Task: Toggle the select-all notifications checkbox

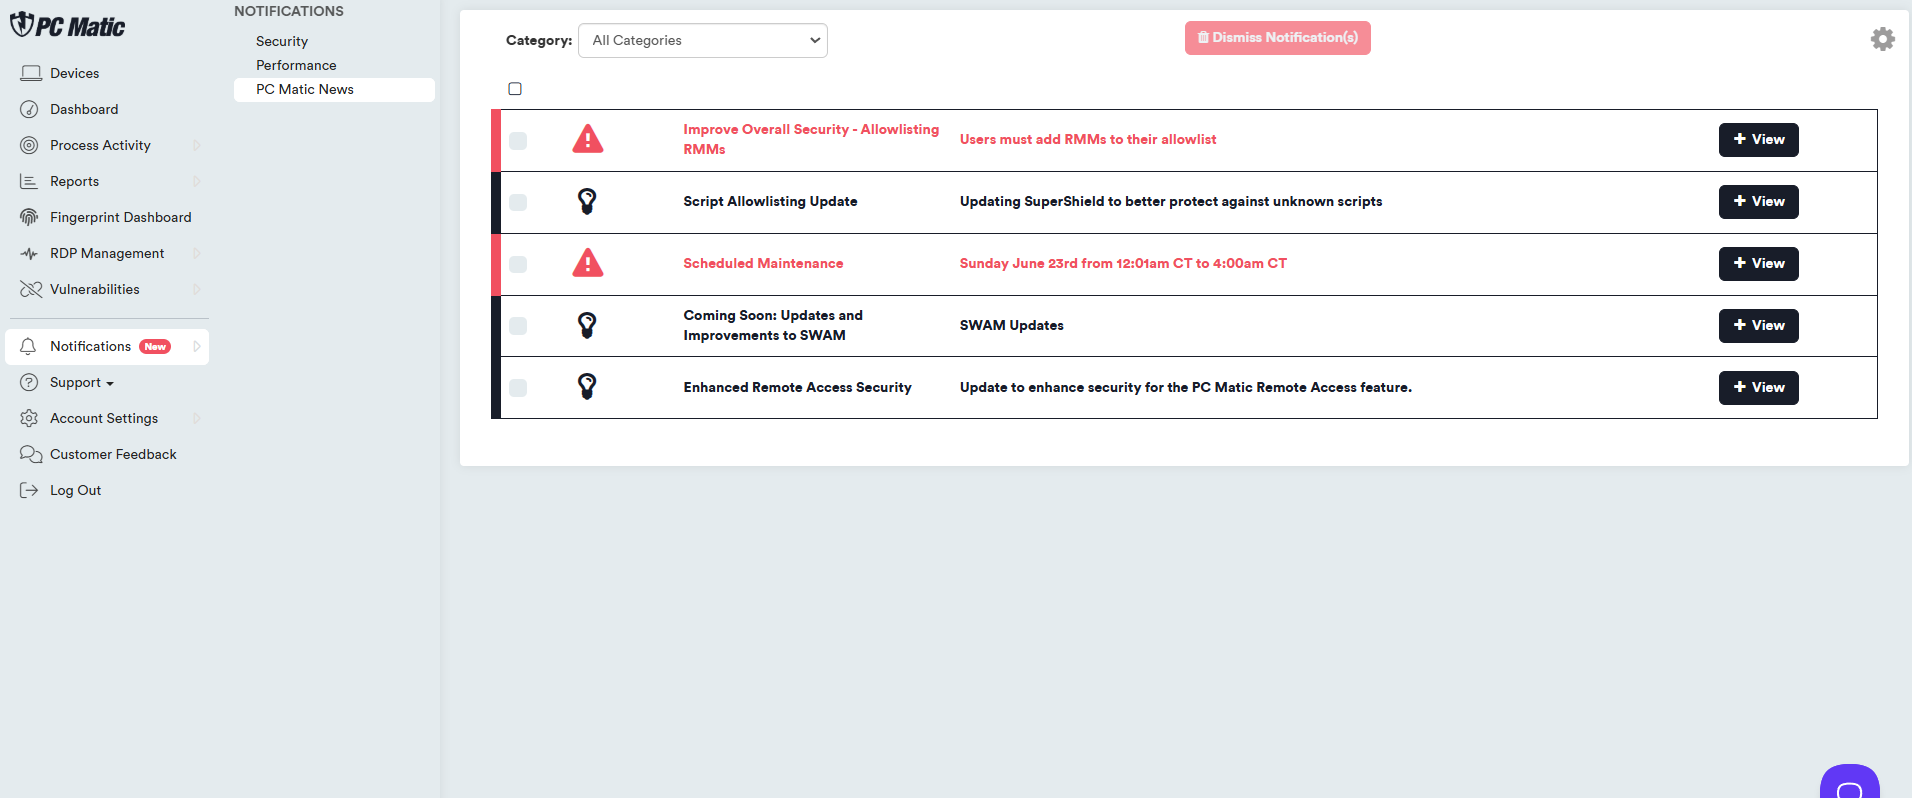Action: click(515, 89)
